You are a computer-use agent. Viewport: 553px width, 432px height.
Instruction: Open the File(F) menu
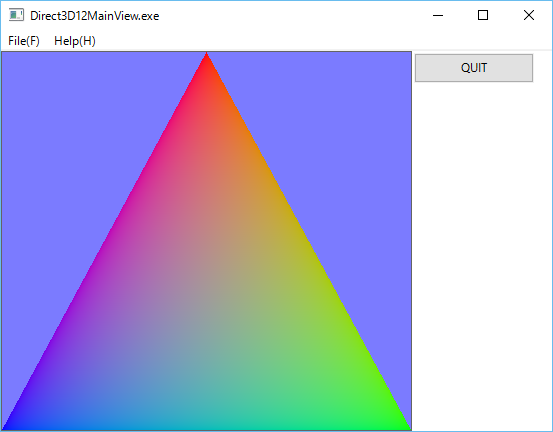coord(24,41)
